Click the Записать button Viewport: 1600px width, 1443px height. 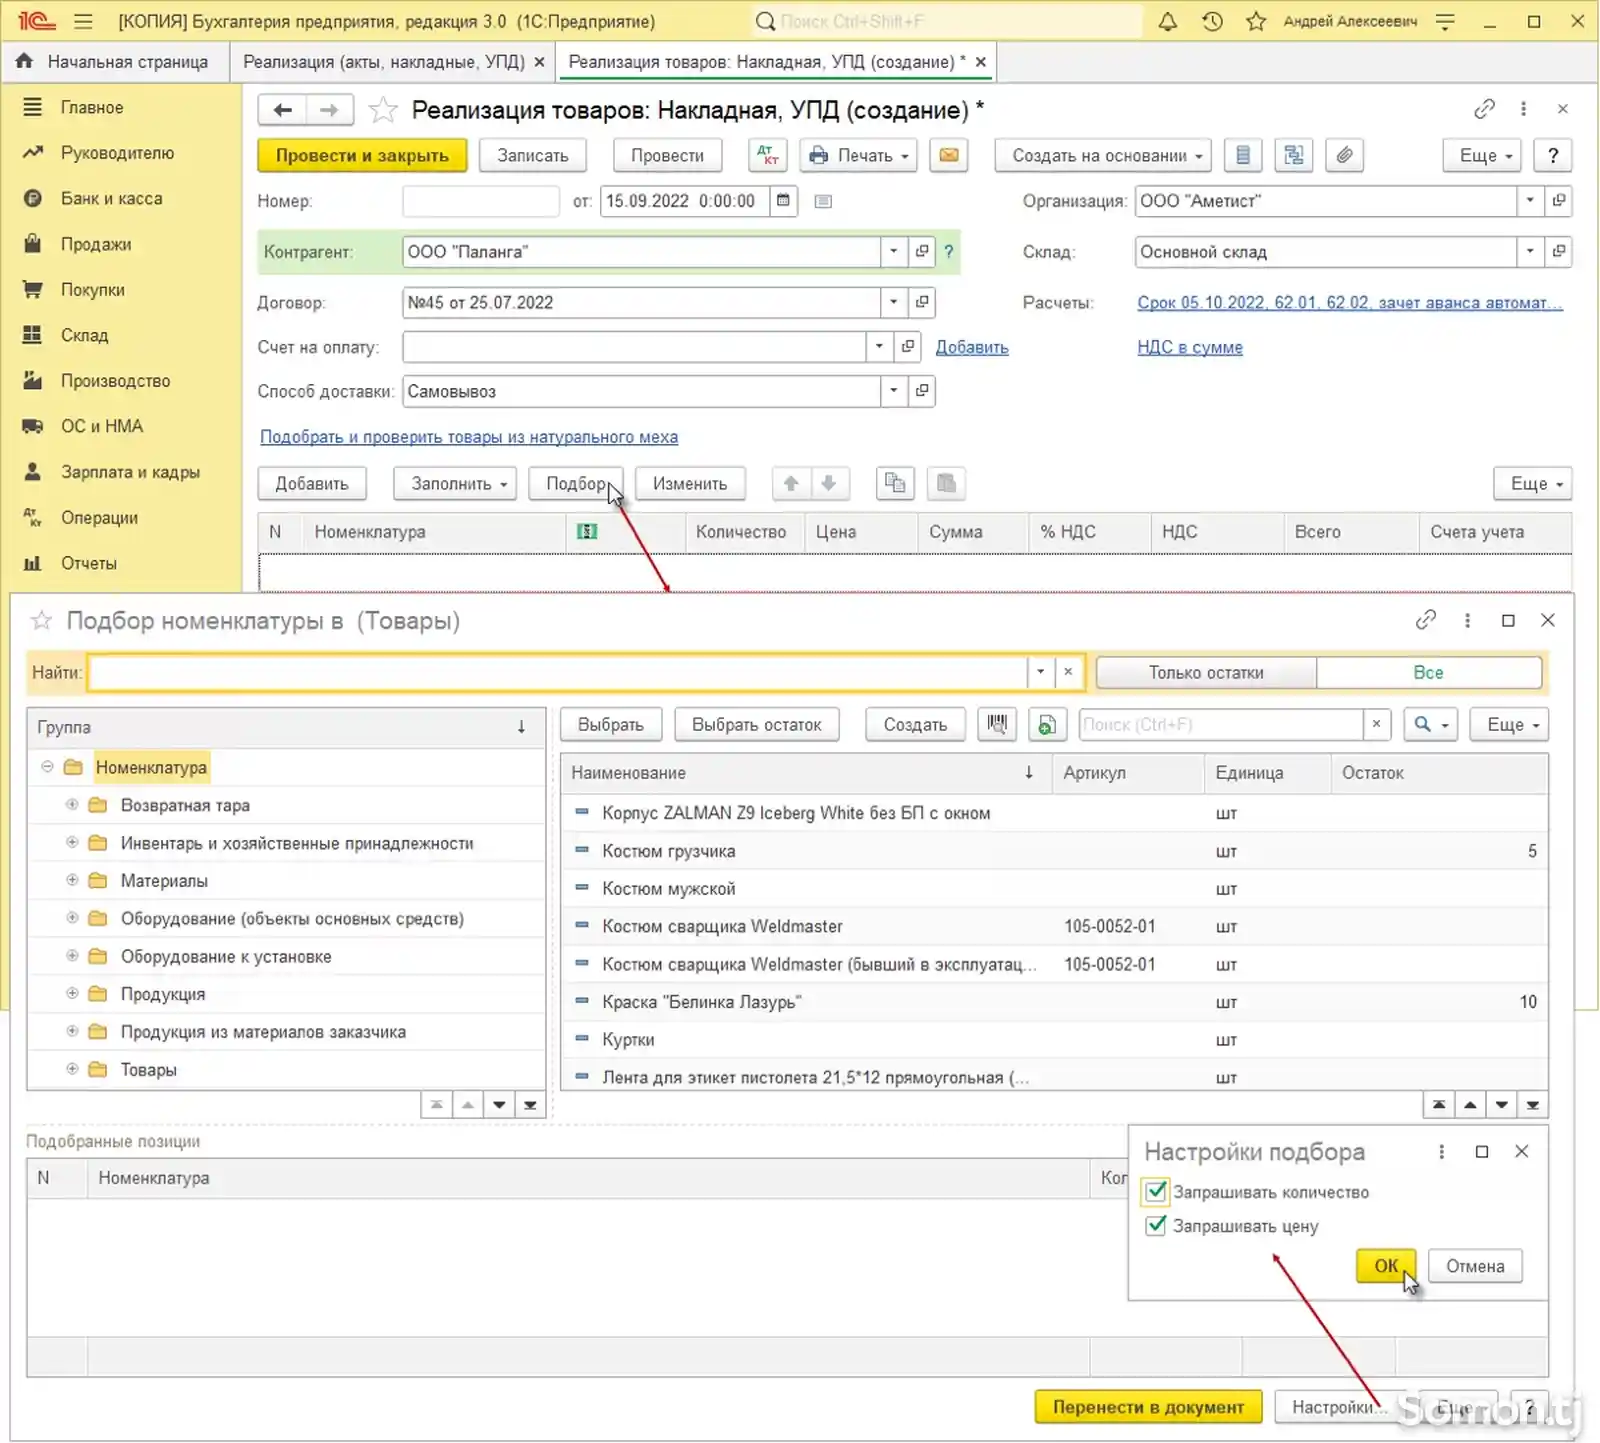532,155
